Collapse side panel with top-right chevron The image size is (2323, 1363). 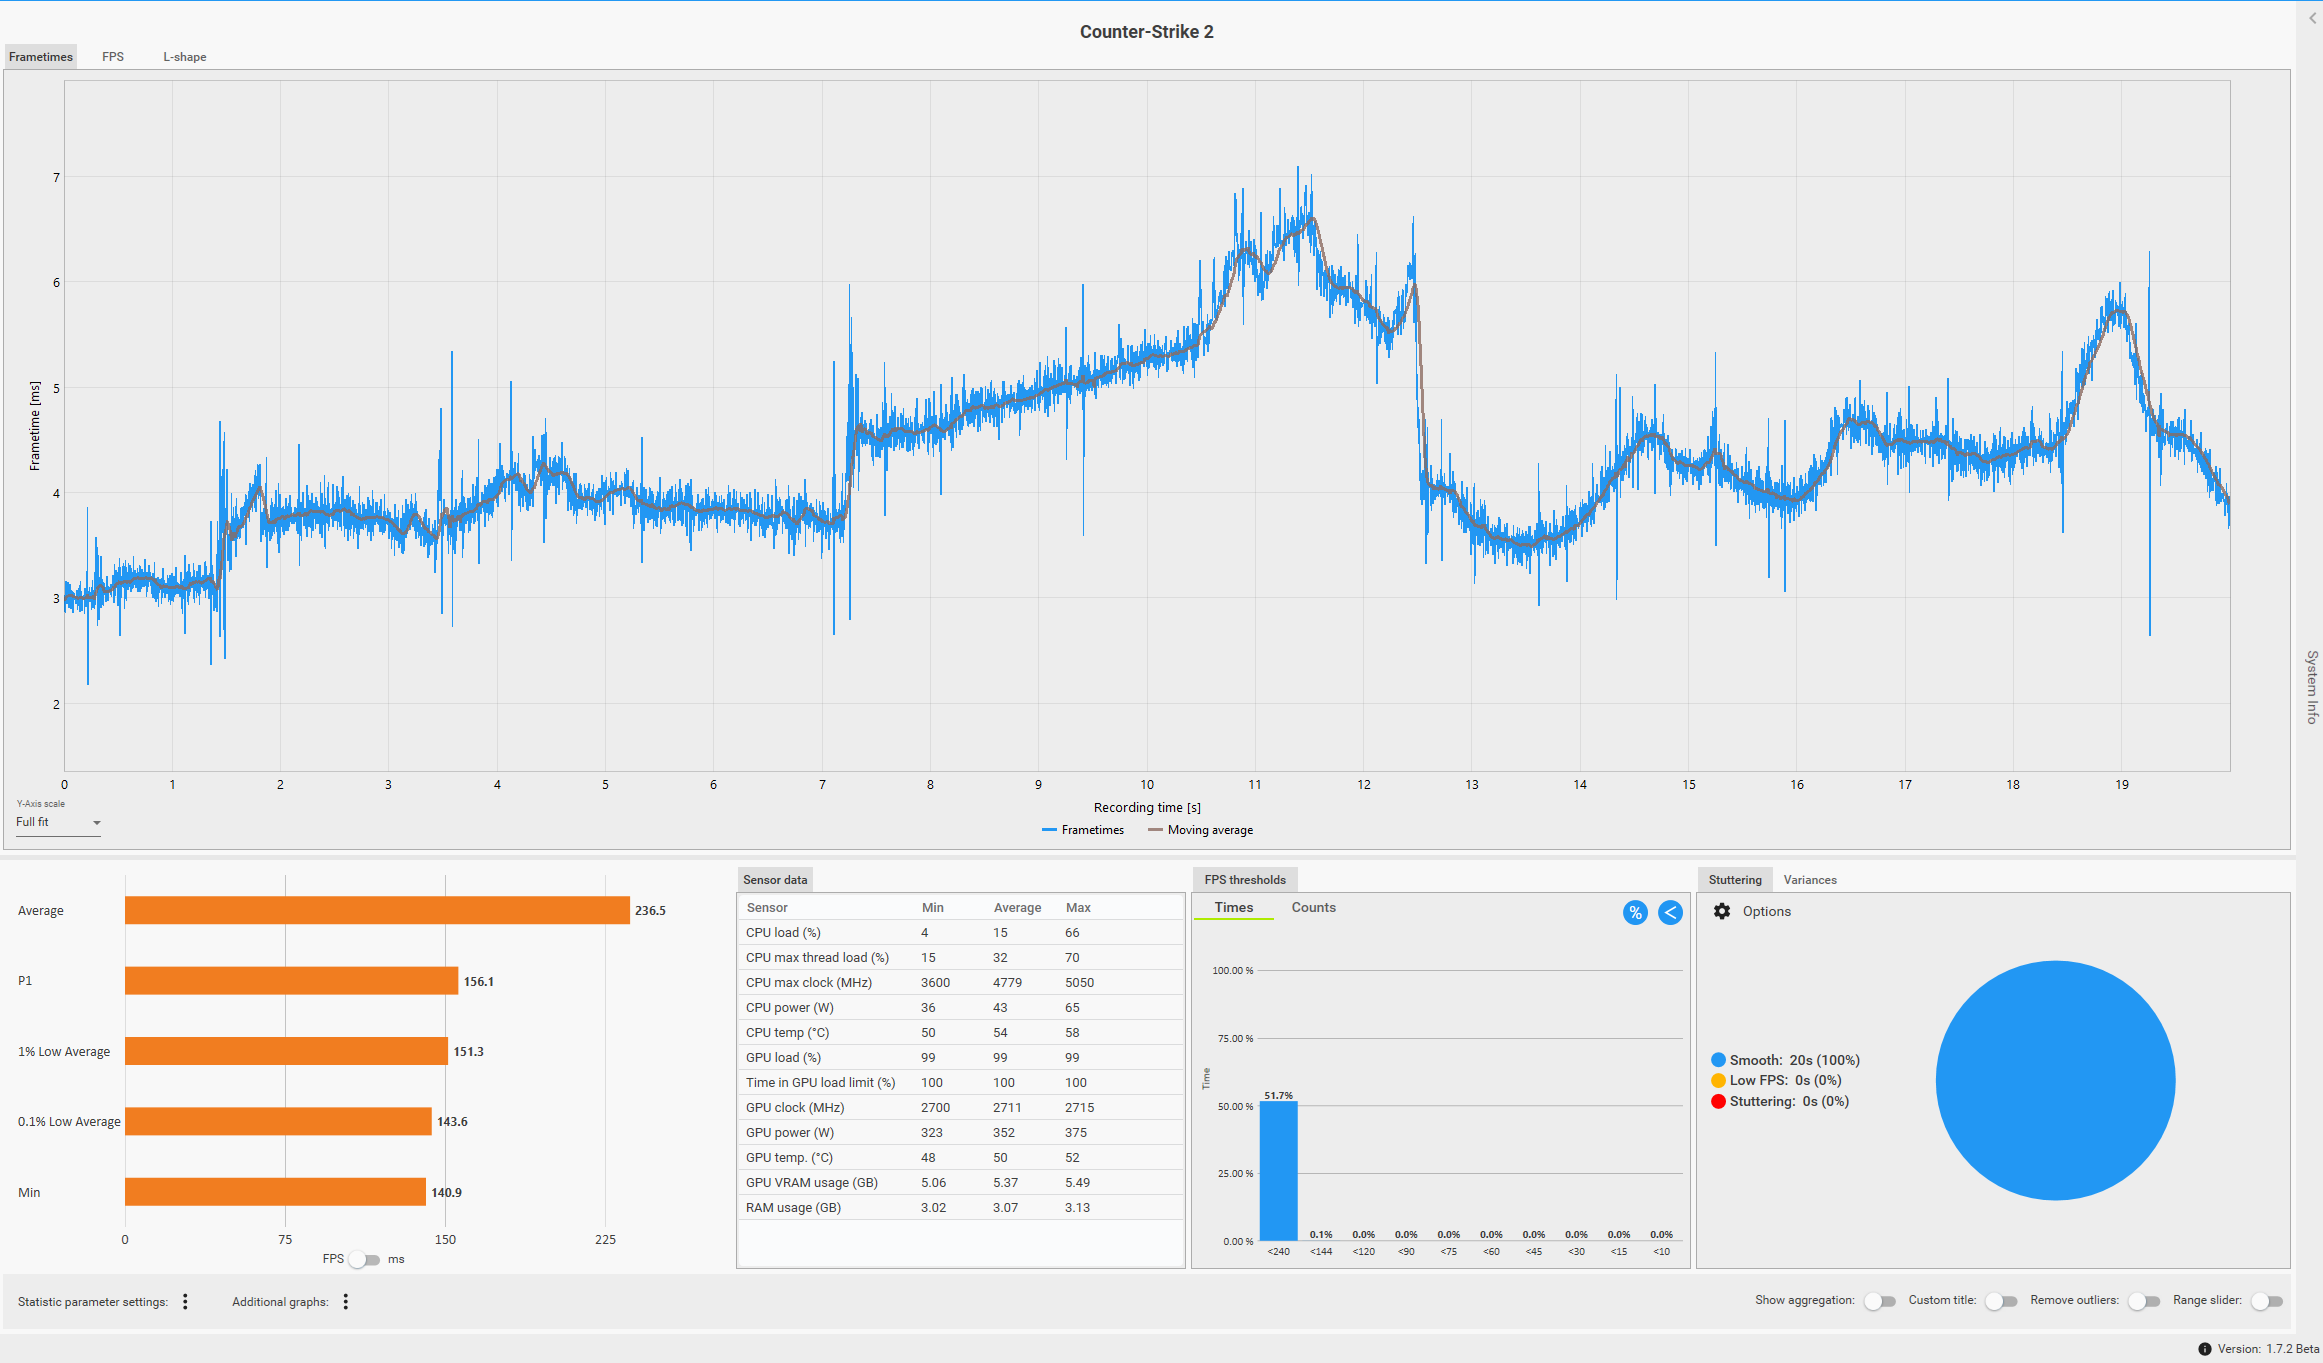pos(2313,19)
